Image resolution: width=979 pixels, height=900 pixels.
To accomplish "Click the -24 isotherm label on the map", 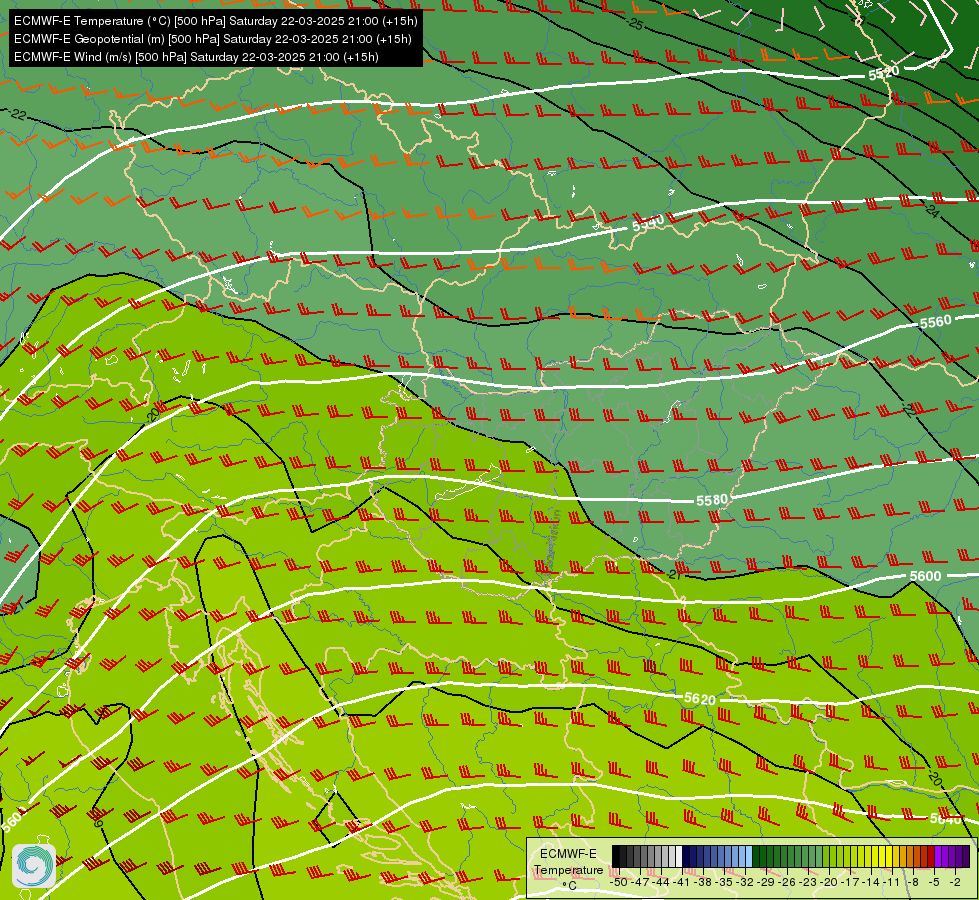I will coord(932,211).
